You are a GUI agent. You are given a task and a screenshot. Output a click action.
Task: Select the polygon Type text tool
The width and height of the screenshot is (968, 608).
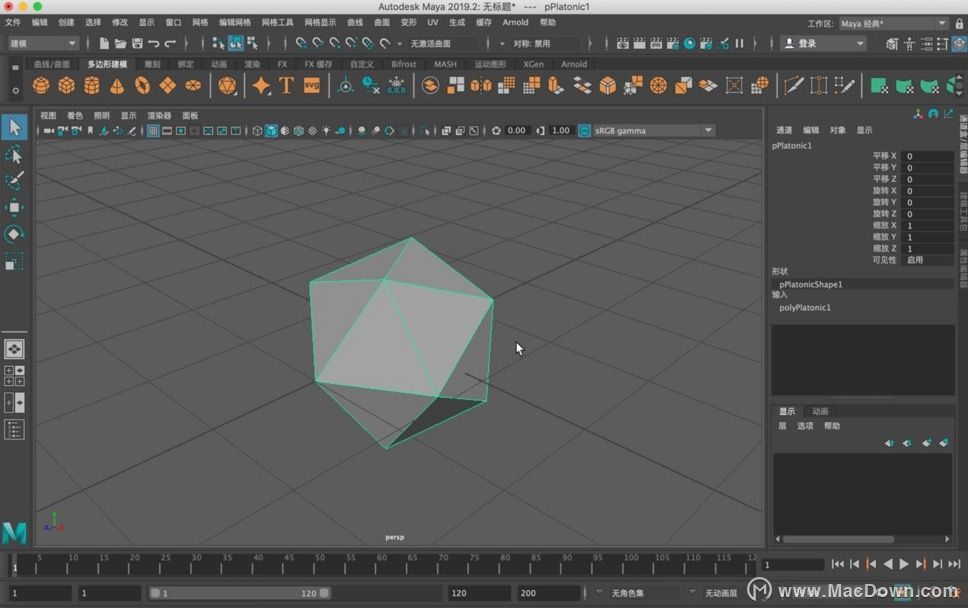point(286,85)
